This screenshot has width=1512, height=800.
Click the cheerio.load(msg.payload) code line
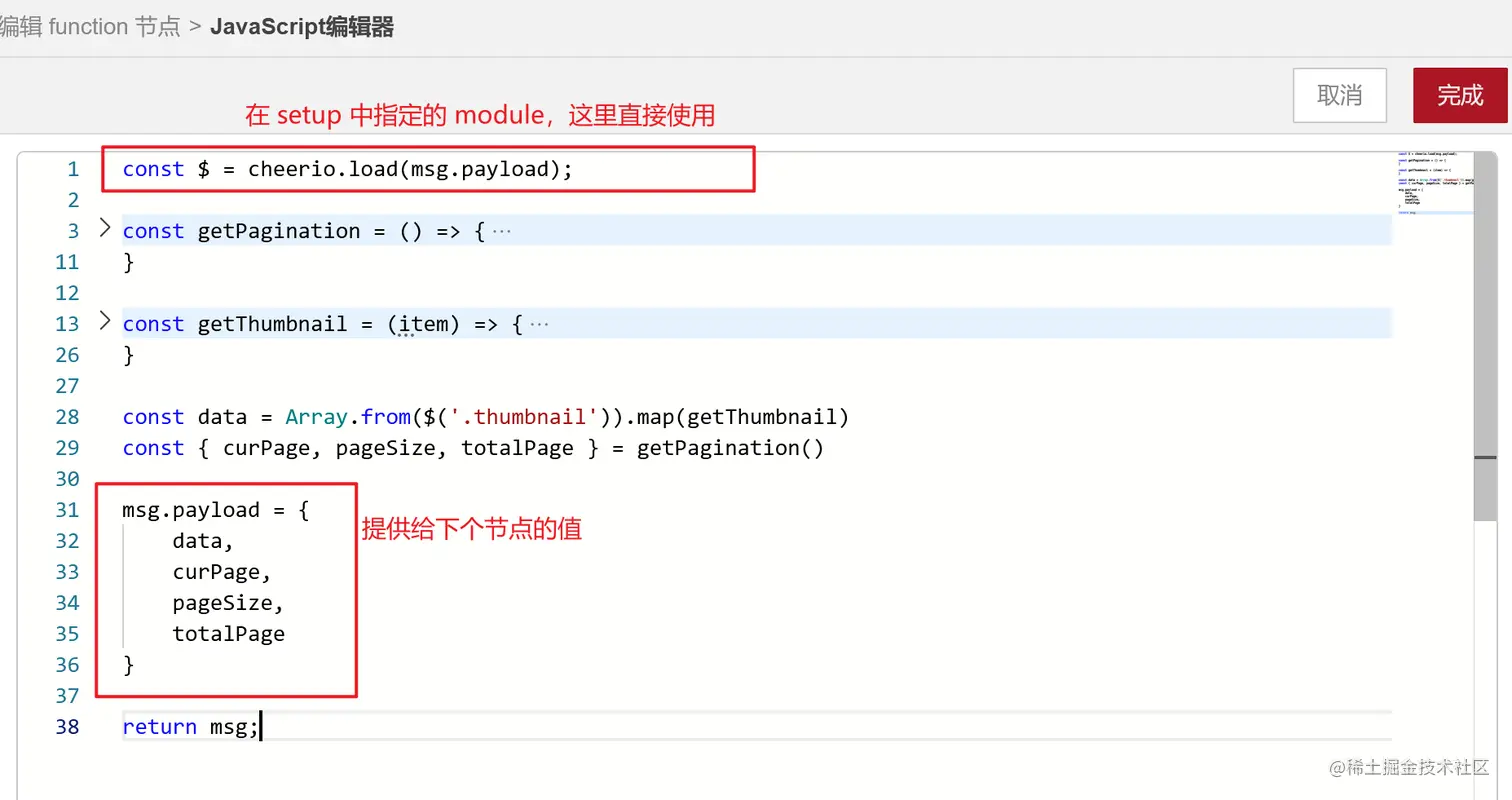(x=348, y=169)
